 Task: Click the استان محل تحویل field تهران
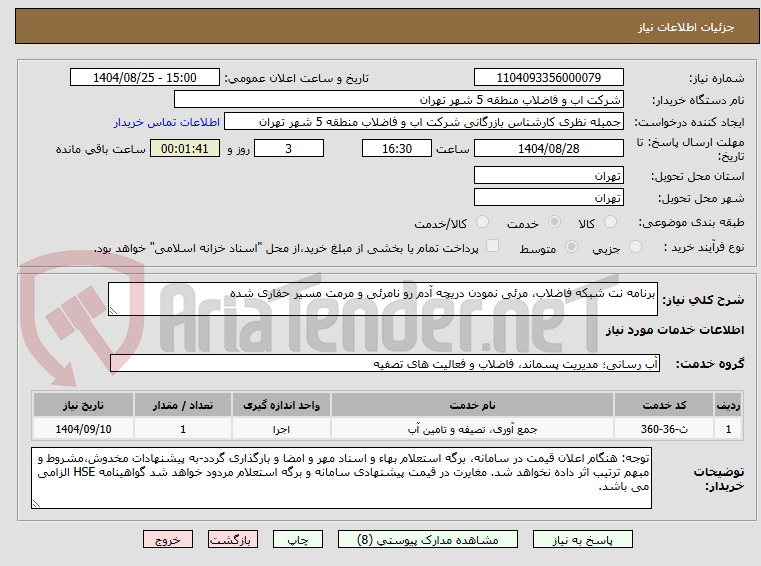[548, 175]
